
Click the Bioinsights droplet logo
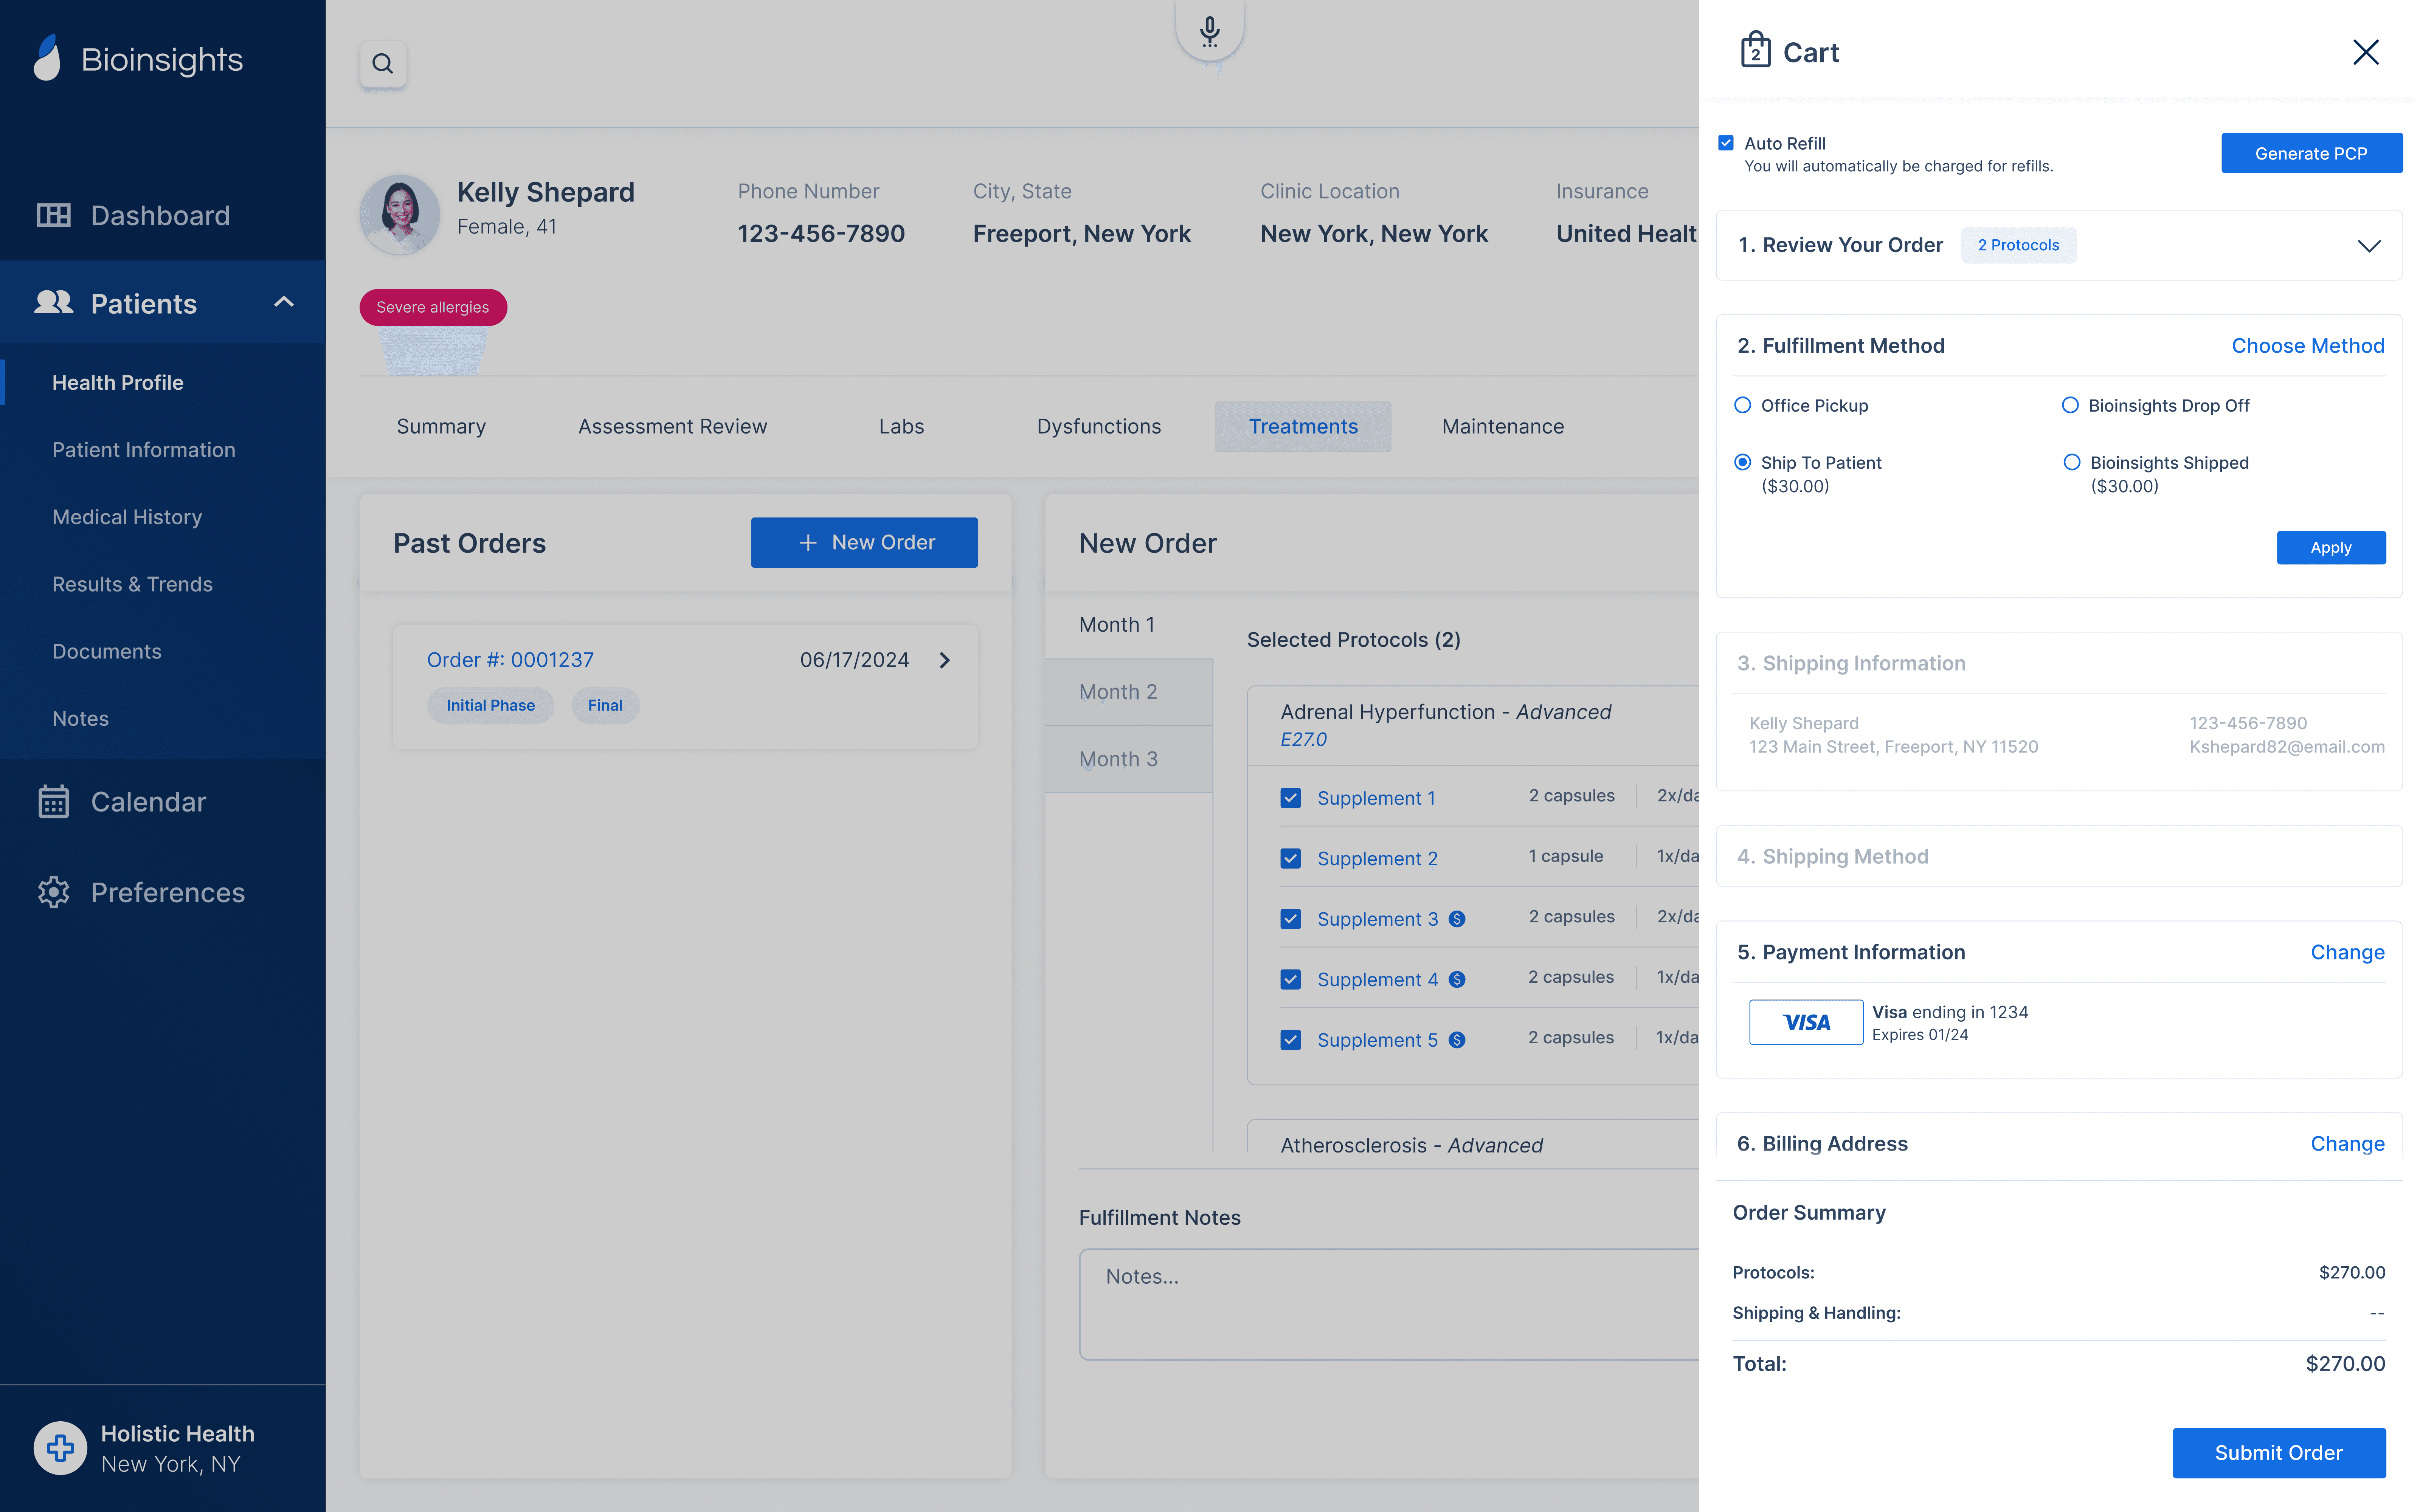coord(47,58)
